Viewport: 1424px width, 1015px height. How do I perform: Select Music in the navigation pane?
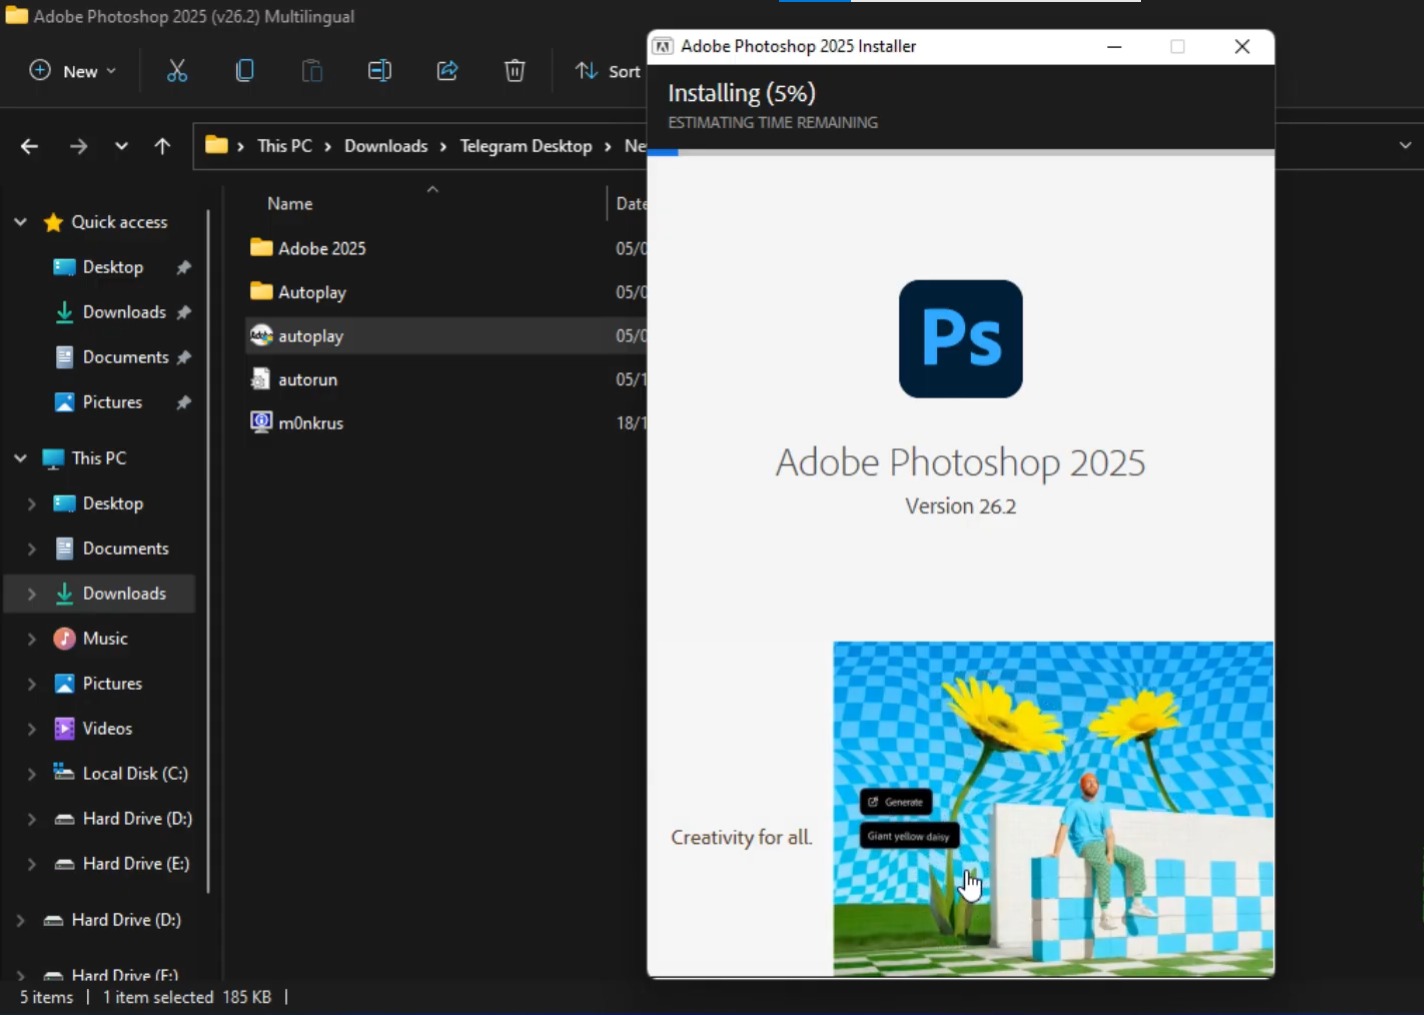point(105,639)
